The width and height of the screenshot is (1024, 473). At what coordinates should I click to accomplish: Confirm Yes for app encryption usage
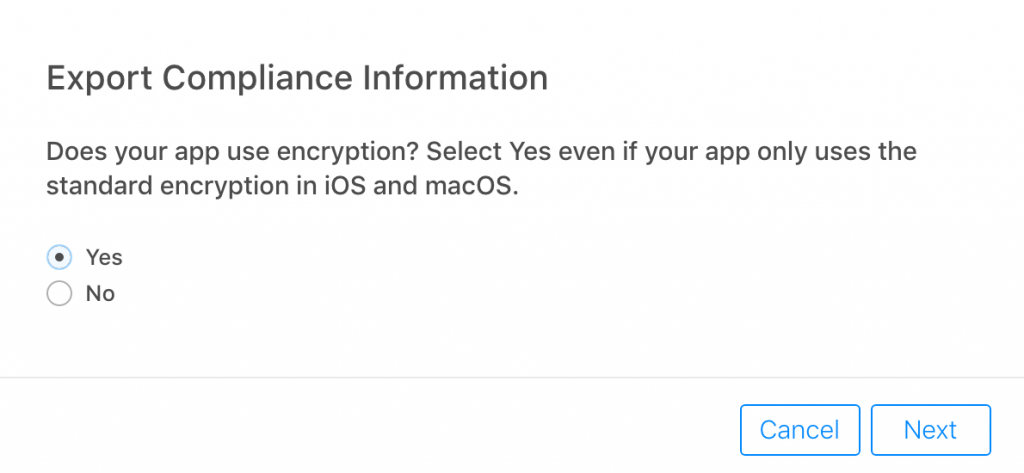tap(59, 257)
